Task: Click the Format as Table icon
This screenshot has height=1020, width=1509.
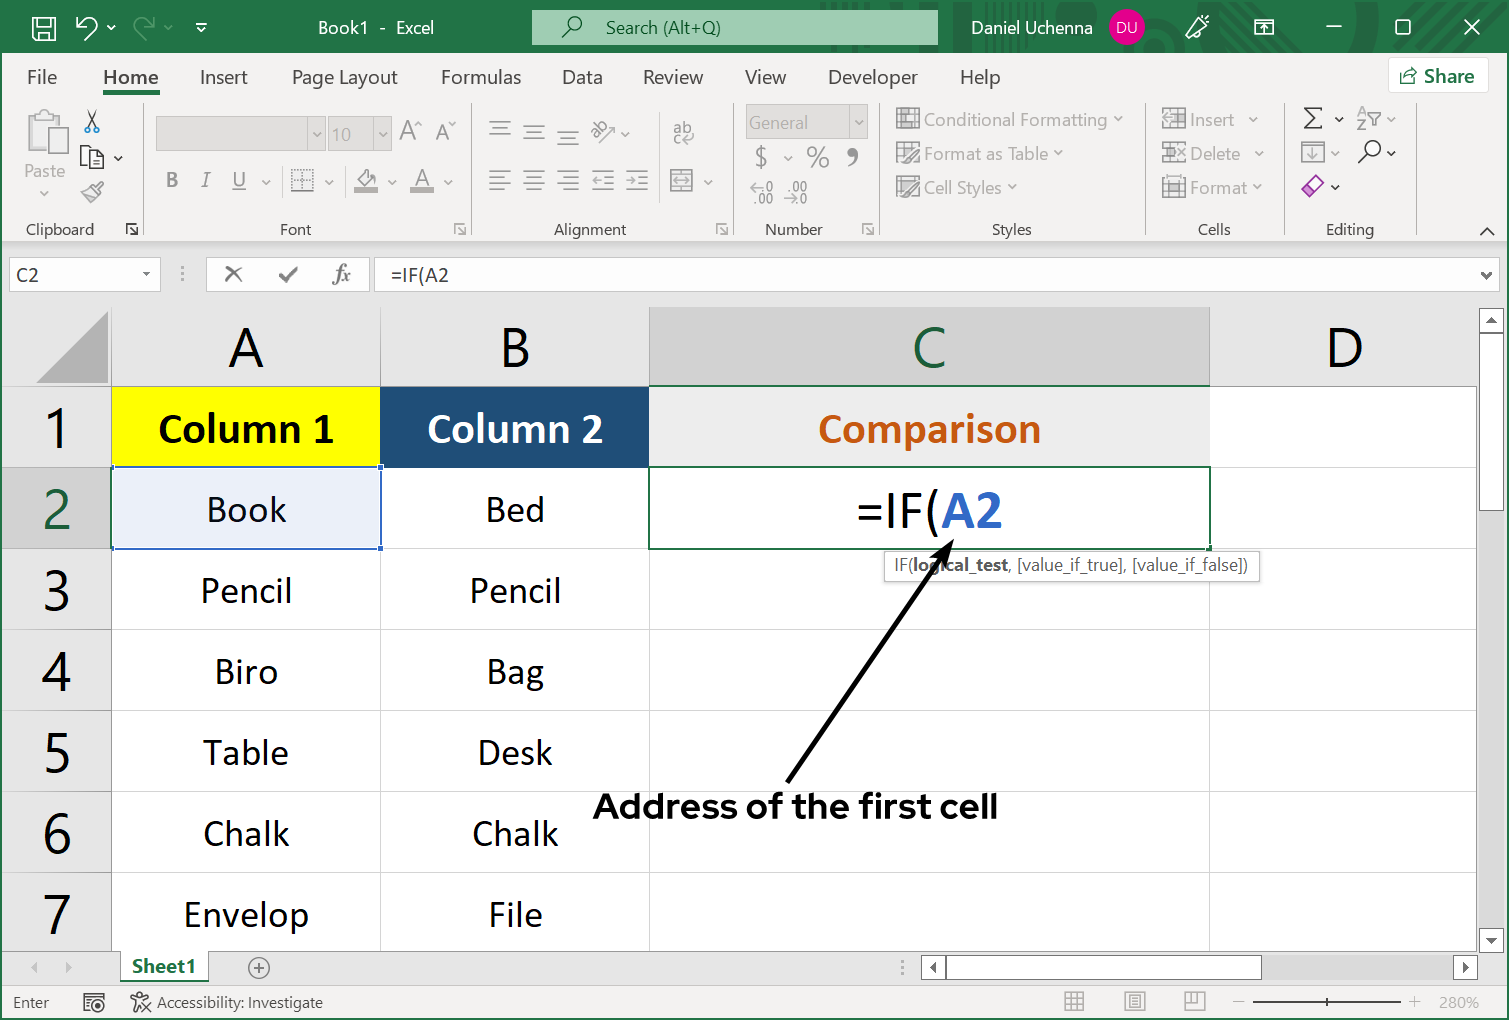Action: pos(908,153)
